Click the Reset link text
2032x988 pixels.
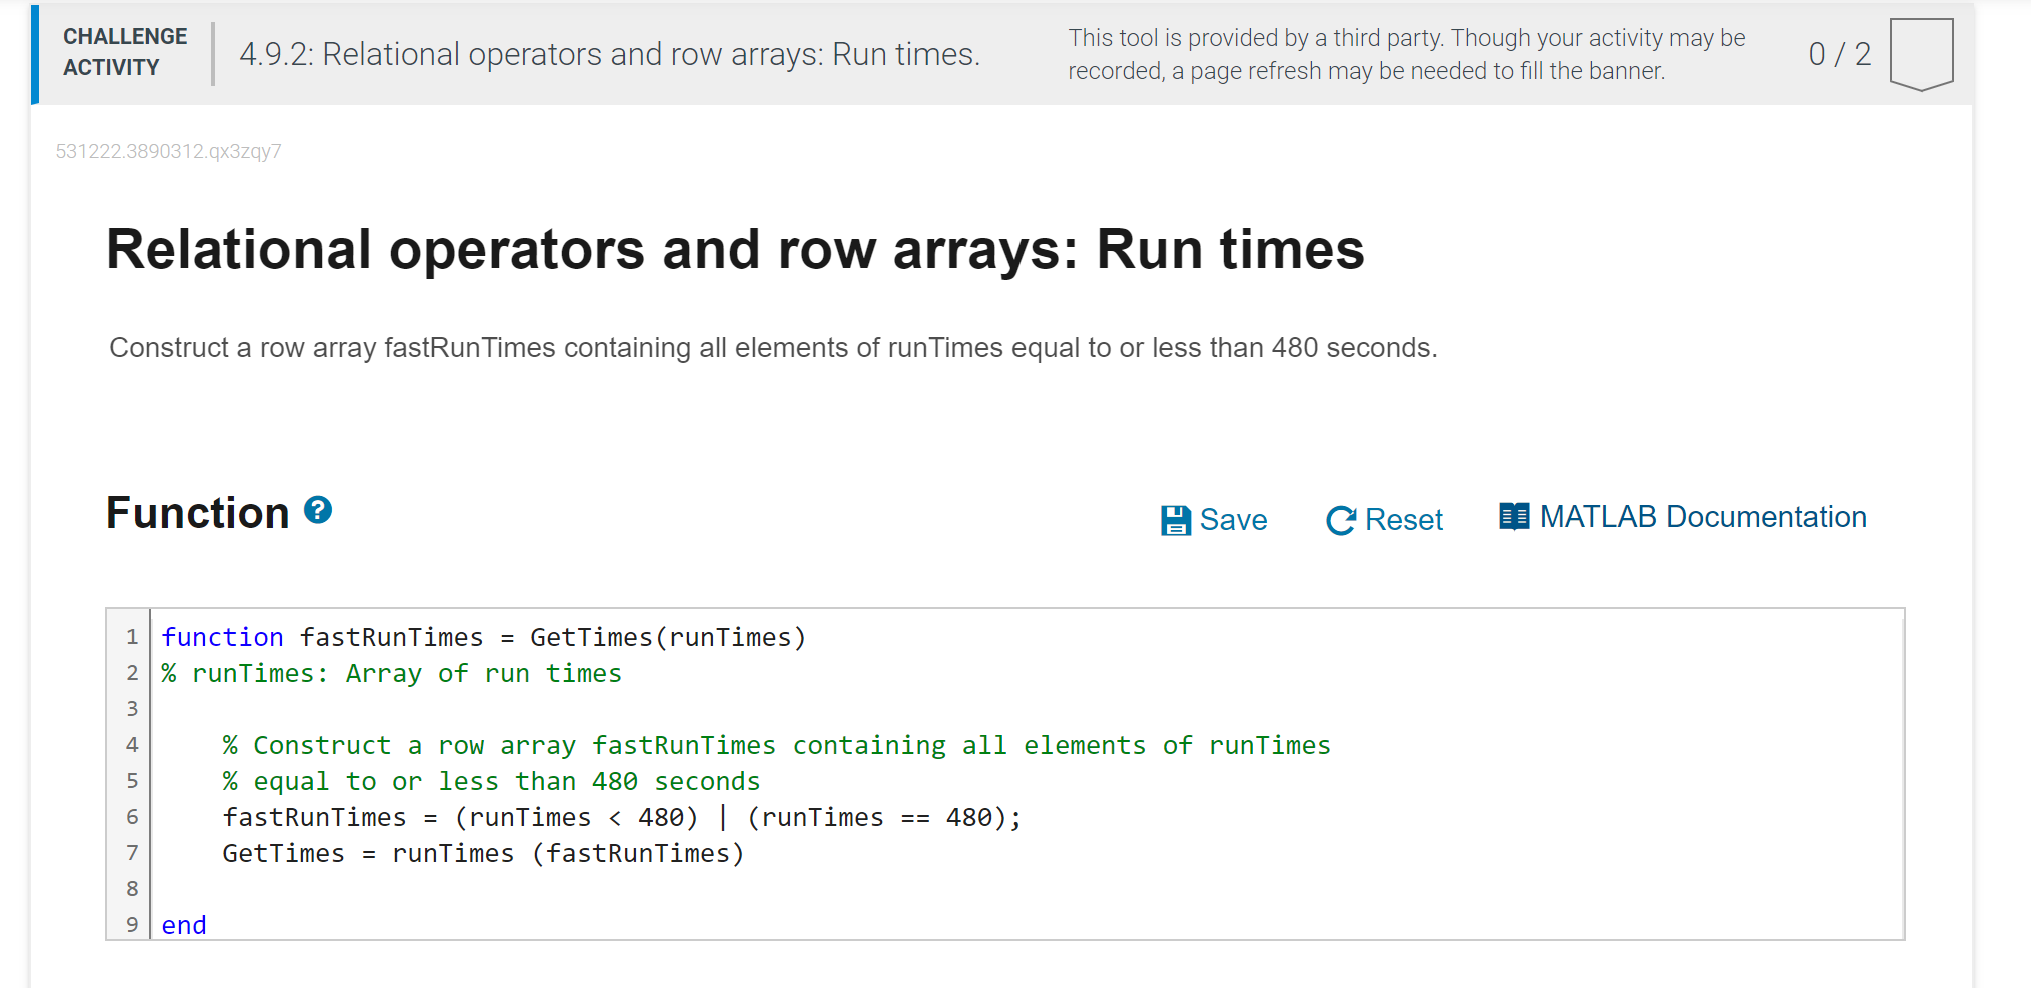click(x=1404, y=520)
